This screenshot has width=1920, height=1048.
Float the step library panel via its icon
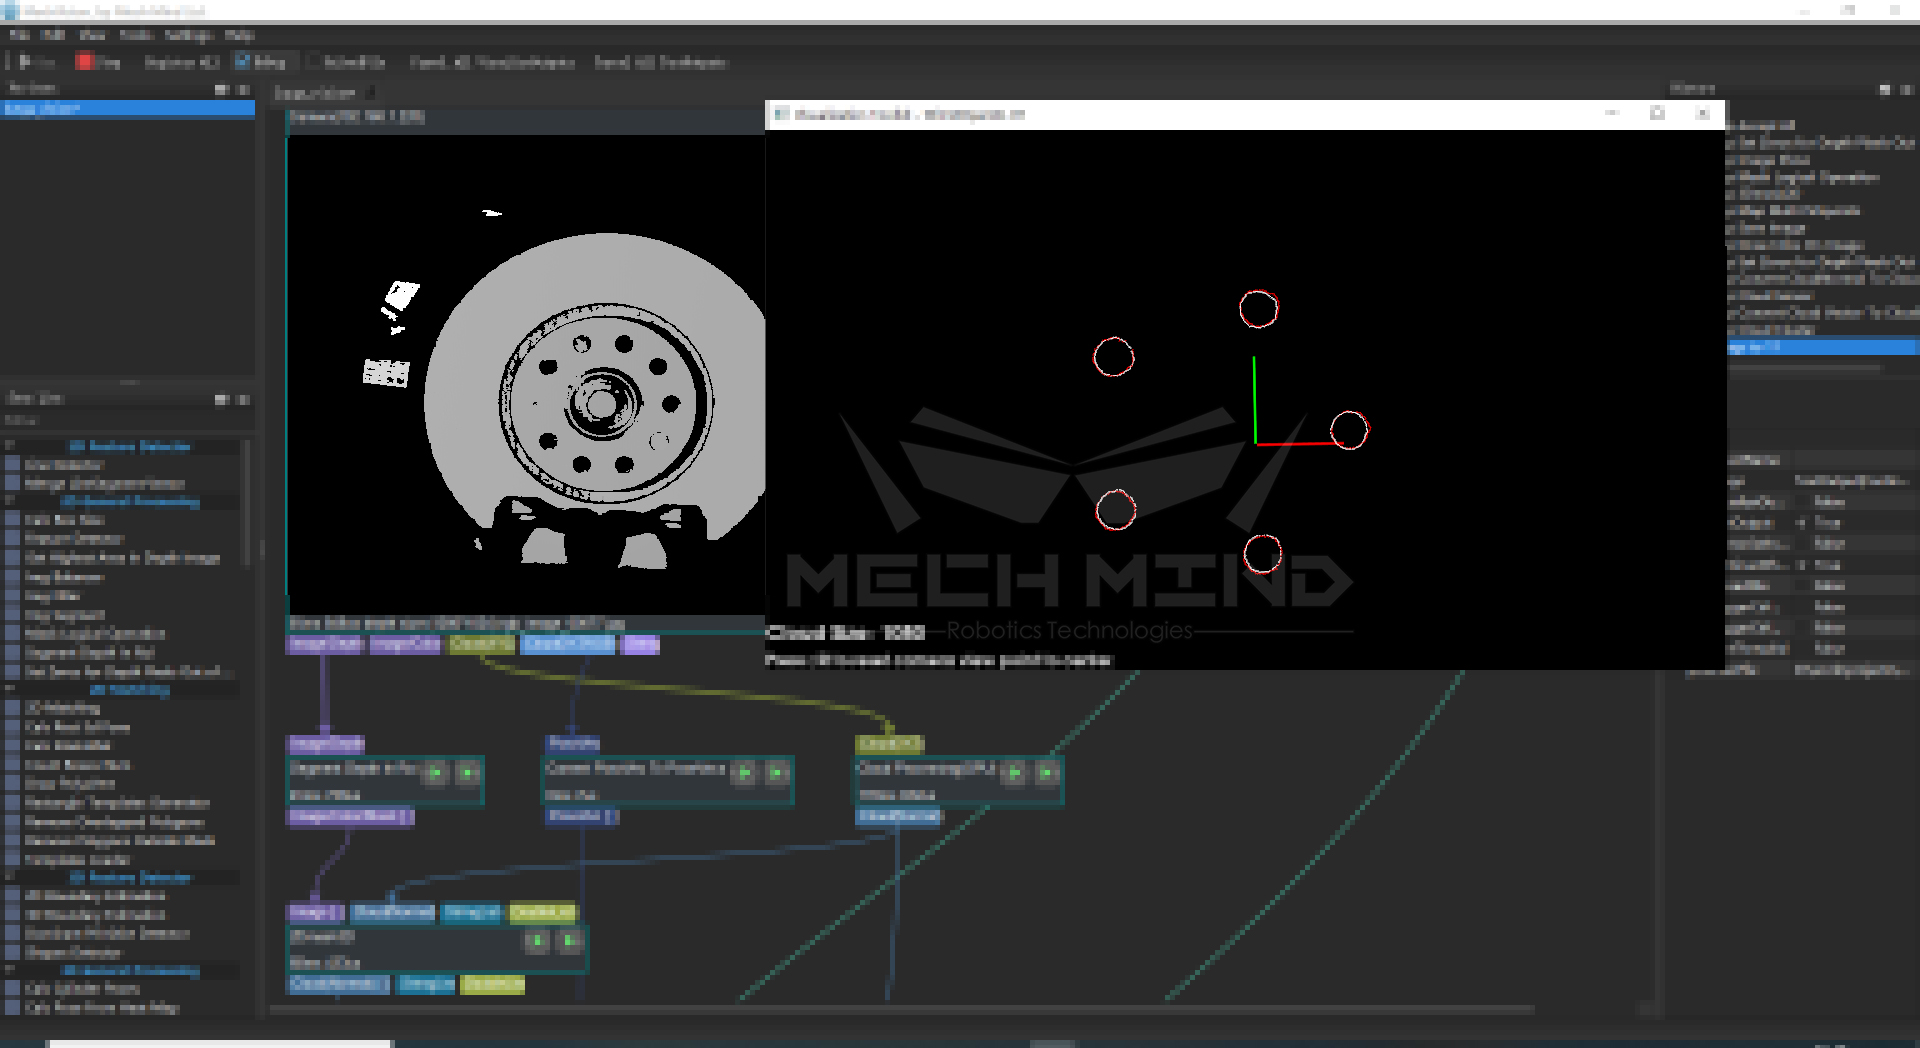click(x=221, y=400)
